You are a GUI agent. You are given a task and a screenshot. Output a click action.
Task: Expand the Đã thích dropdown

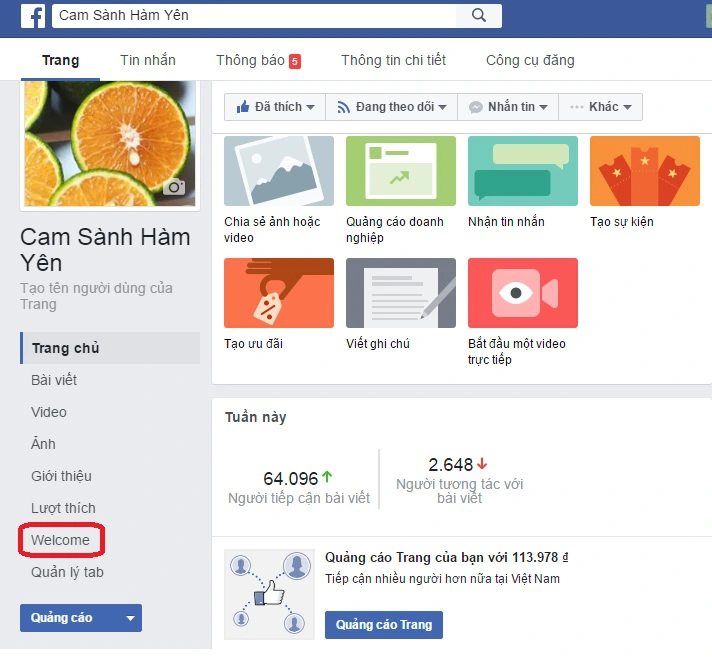tap(275, 107)
